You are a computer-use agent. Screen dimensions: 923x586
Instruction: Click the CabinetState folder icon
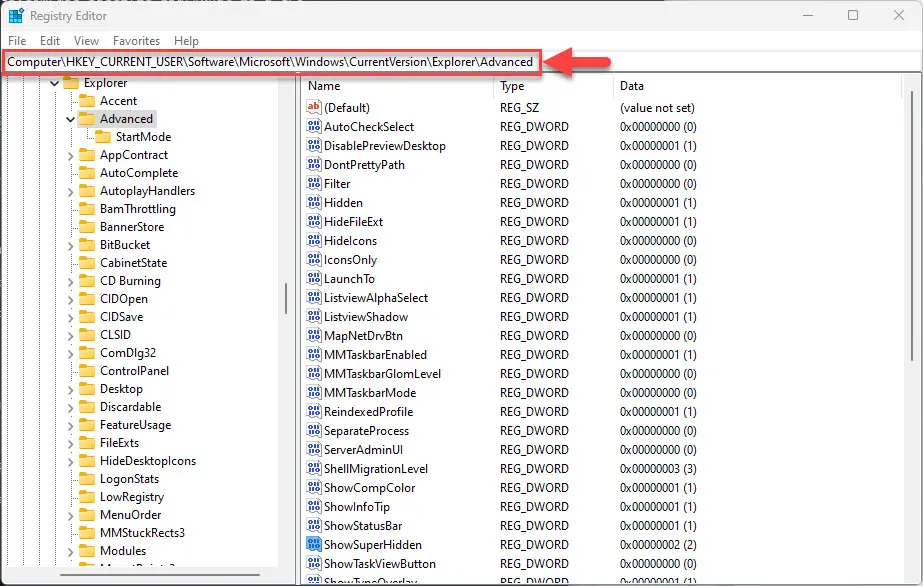[87, 263]
